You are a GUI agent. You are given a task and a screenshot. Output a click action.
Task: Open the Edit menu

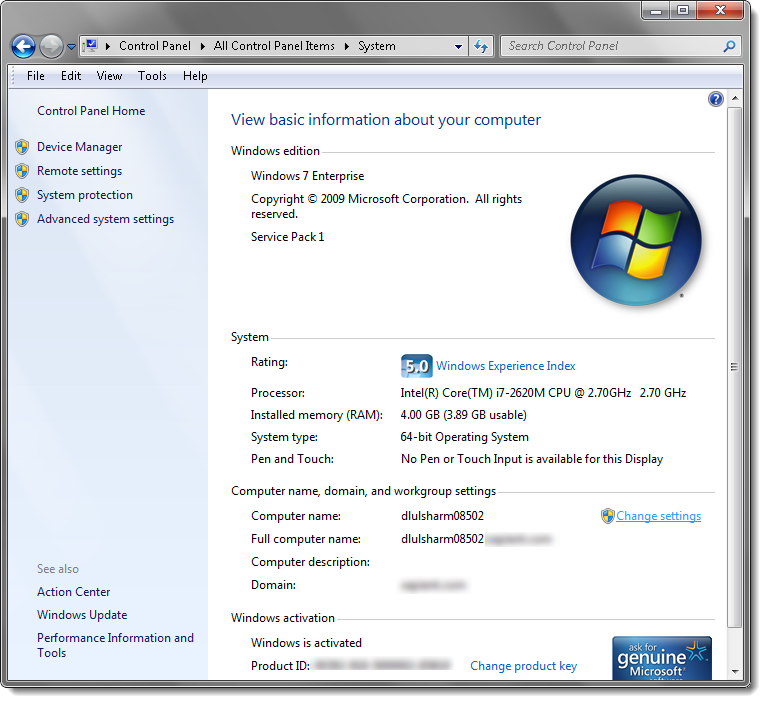[71, 76]
